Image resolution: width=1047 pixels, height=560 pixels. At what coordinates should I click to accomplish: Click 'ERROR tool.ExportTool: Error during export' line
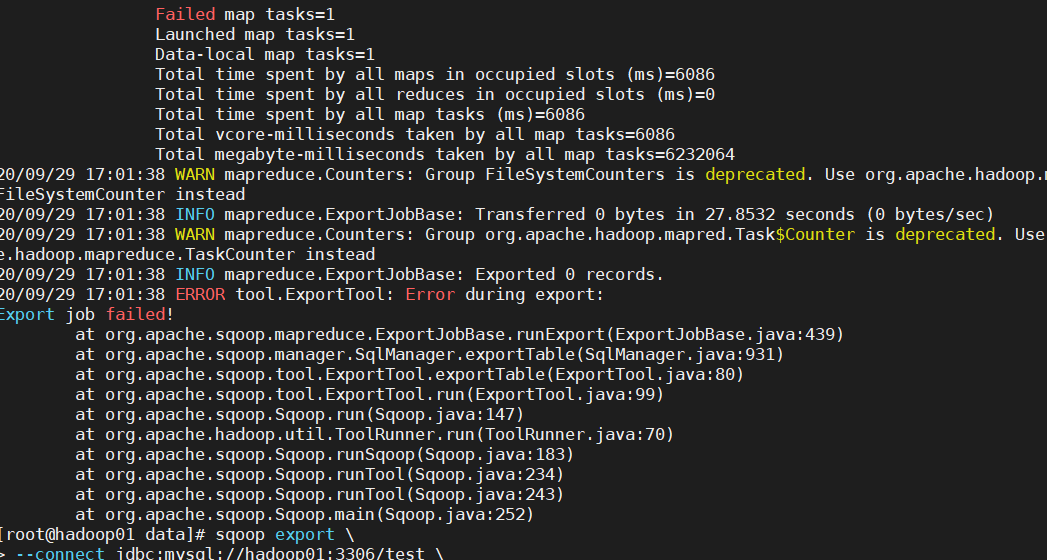tap(302, 294)
